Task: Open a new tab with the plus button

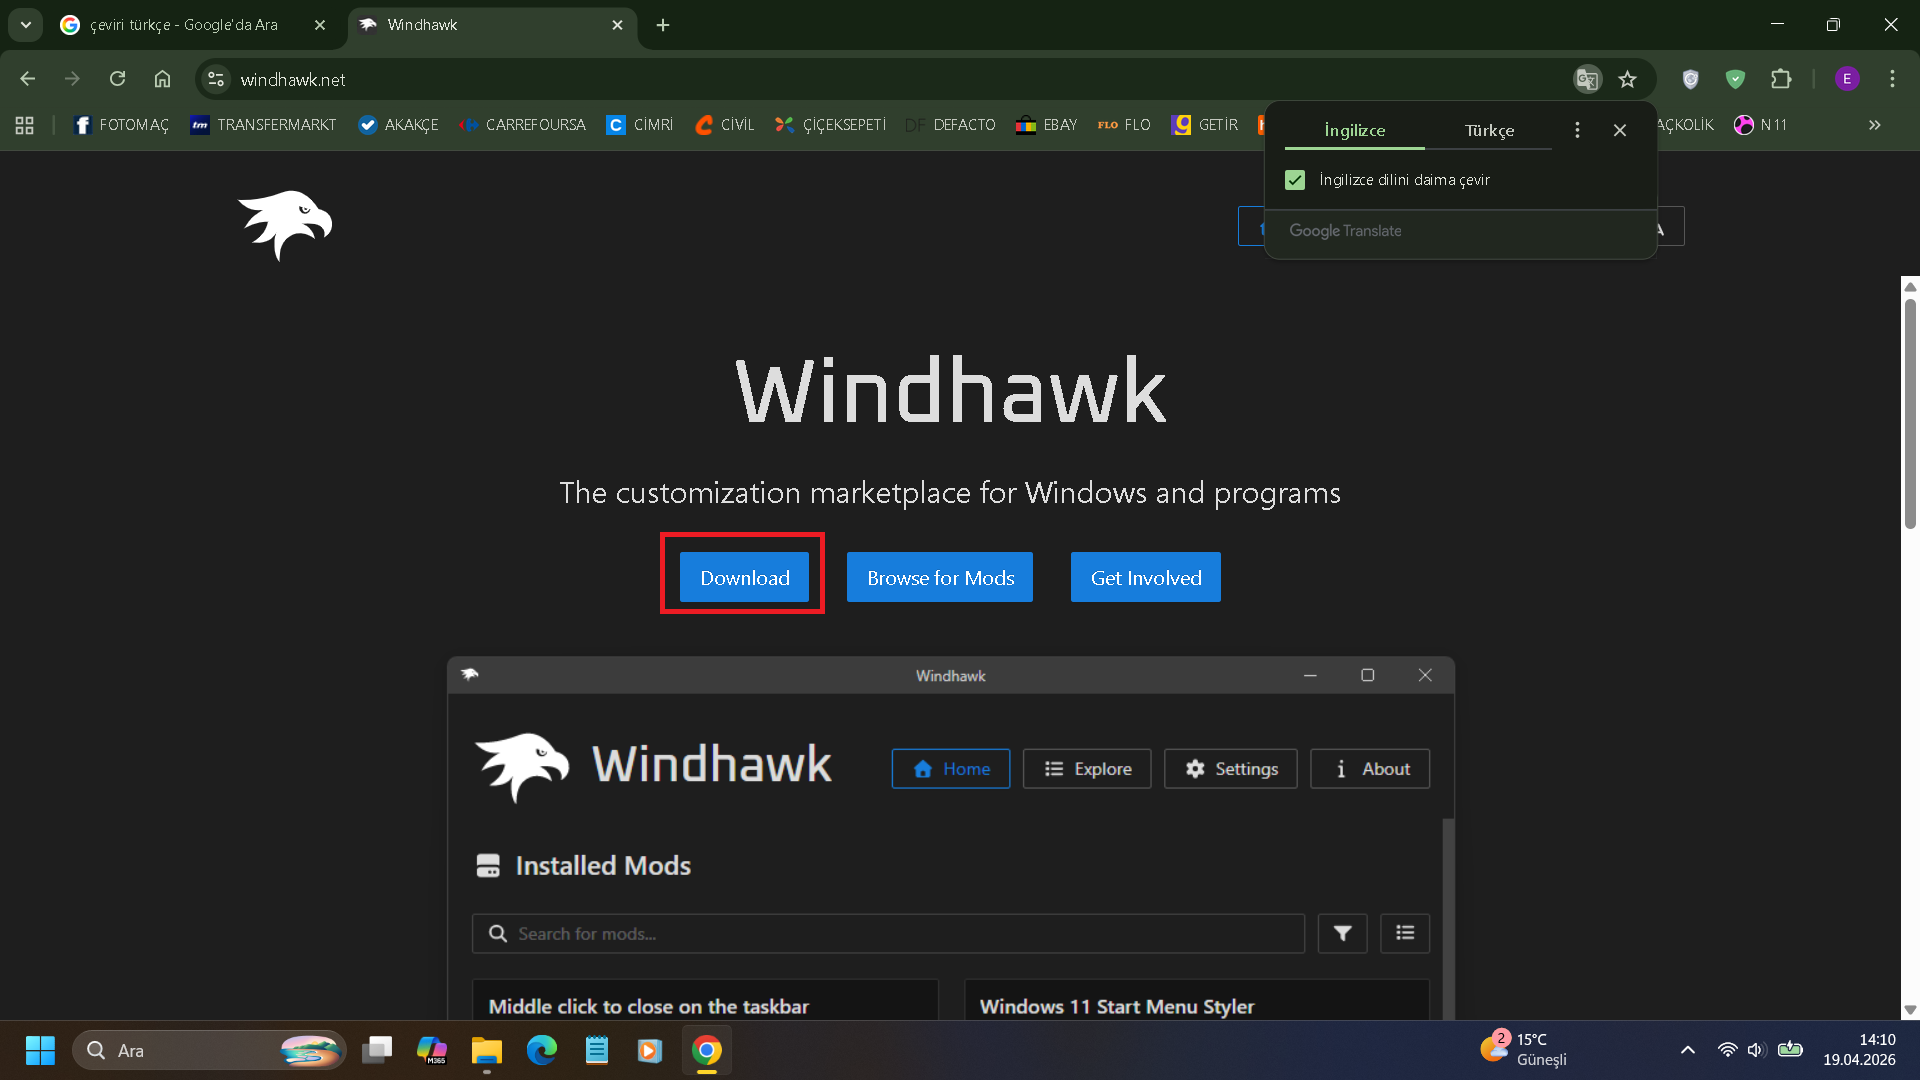Action: [x=663, y=25]
